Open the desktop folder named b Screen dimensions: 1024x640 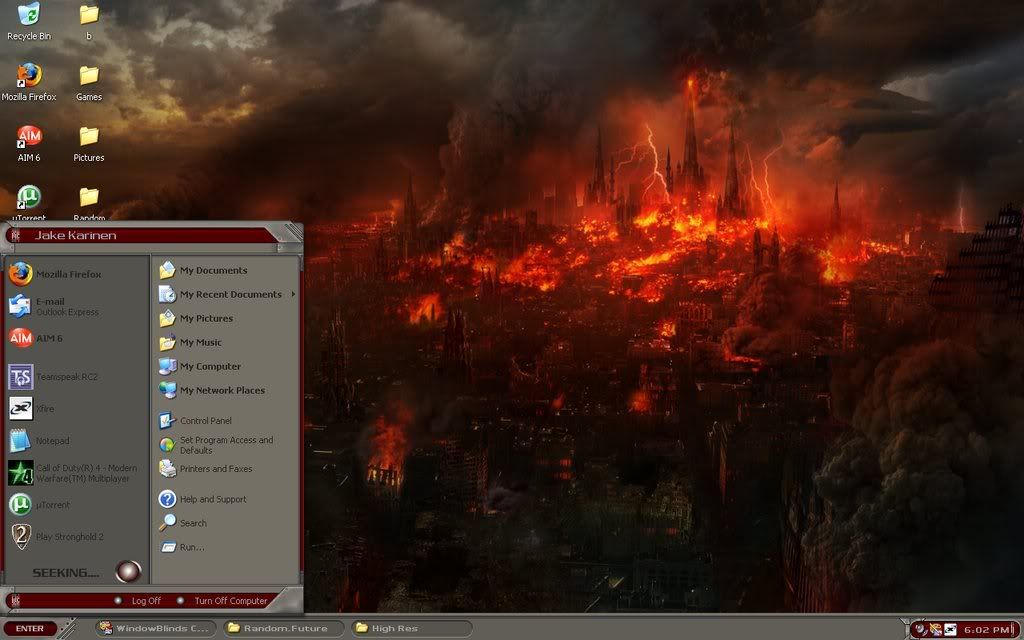pyautogui.click(x=89, y=21)
